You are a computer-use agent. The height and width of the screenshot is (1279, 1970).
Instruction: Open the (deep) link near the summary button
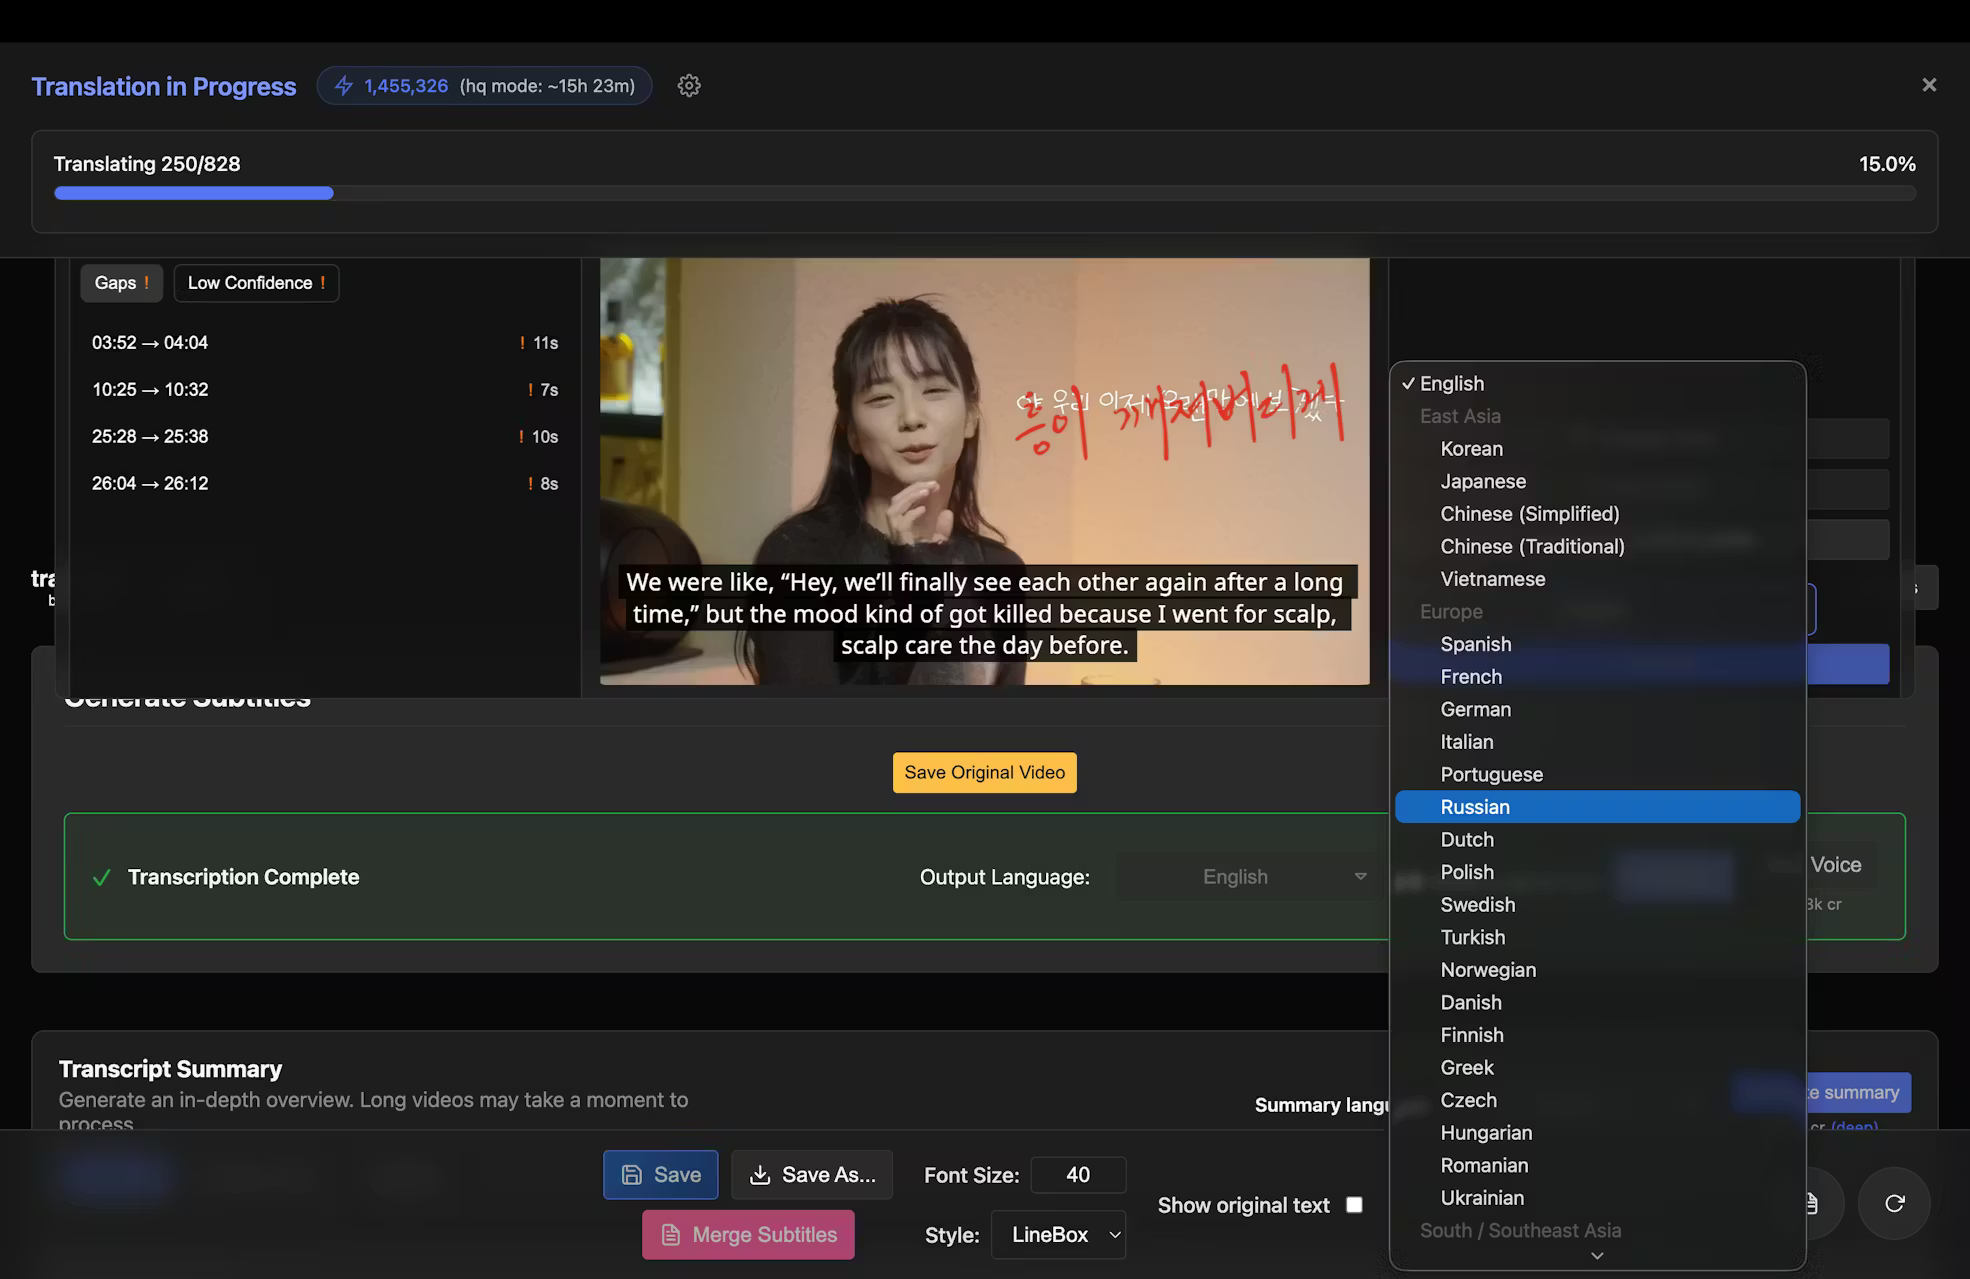(x=1854, y=1127)
